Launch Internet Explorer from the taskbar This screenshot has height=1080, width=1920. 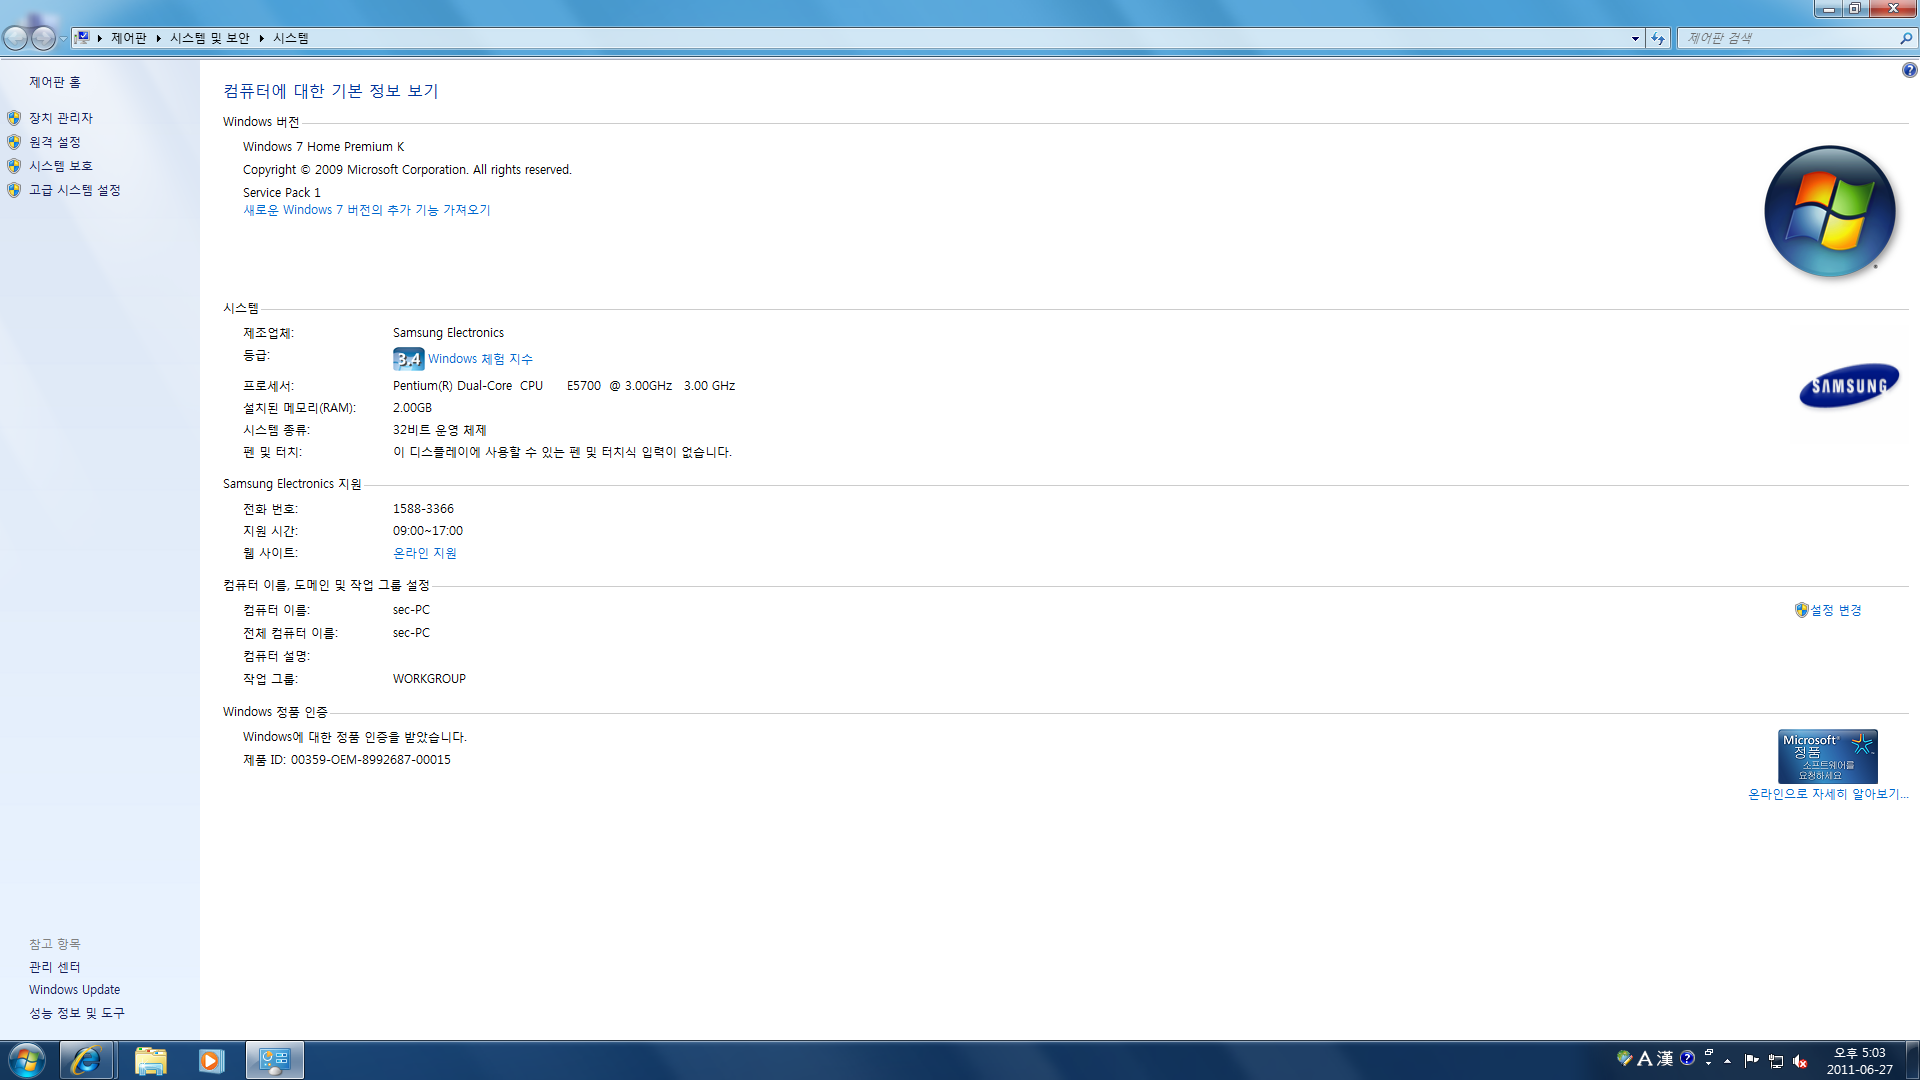[x=86, y=1060]
